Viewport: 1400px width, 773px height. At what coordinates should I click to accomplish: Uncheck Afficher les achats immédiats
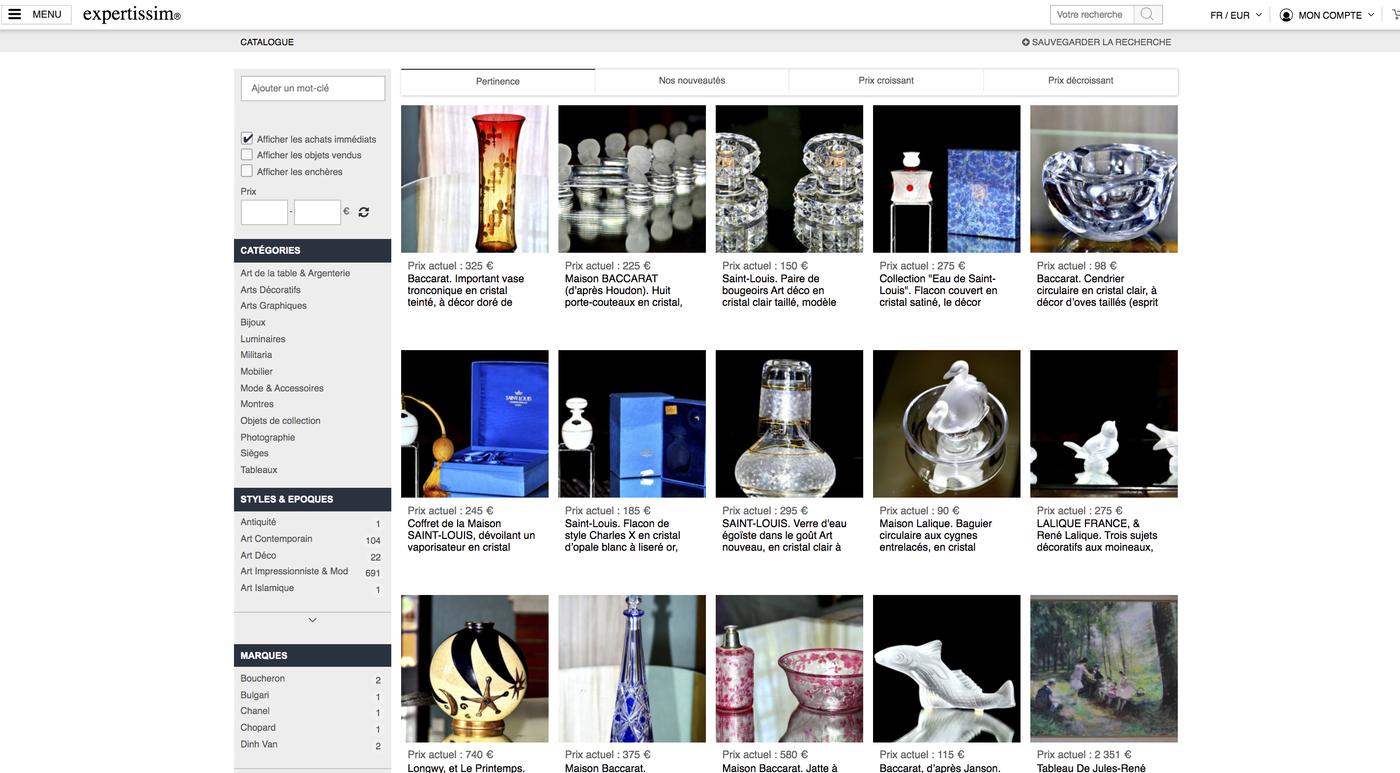[x=247, y=139]
